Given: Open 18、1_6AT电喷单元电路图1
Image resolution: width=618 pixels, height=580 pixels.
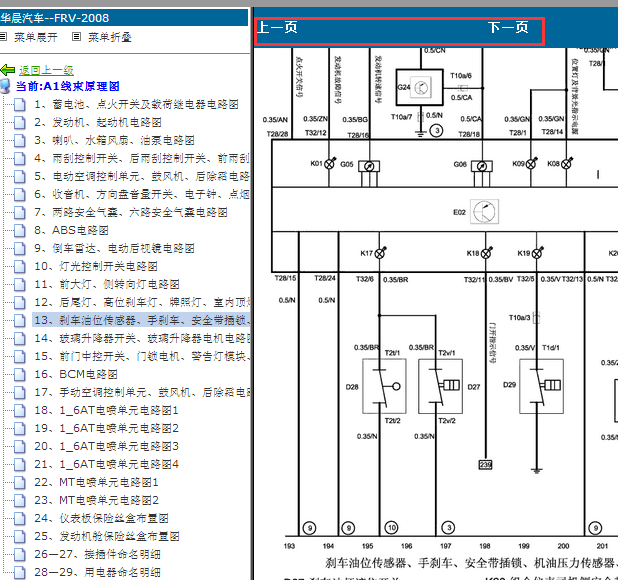Looking at the screenshot, I should point(106,411).
